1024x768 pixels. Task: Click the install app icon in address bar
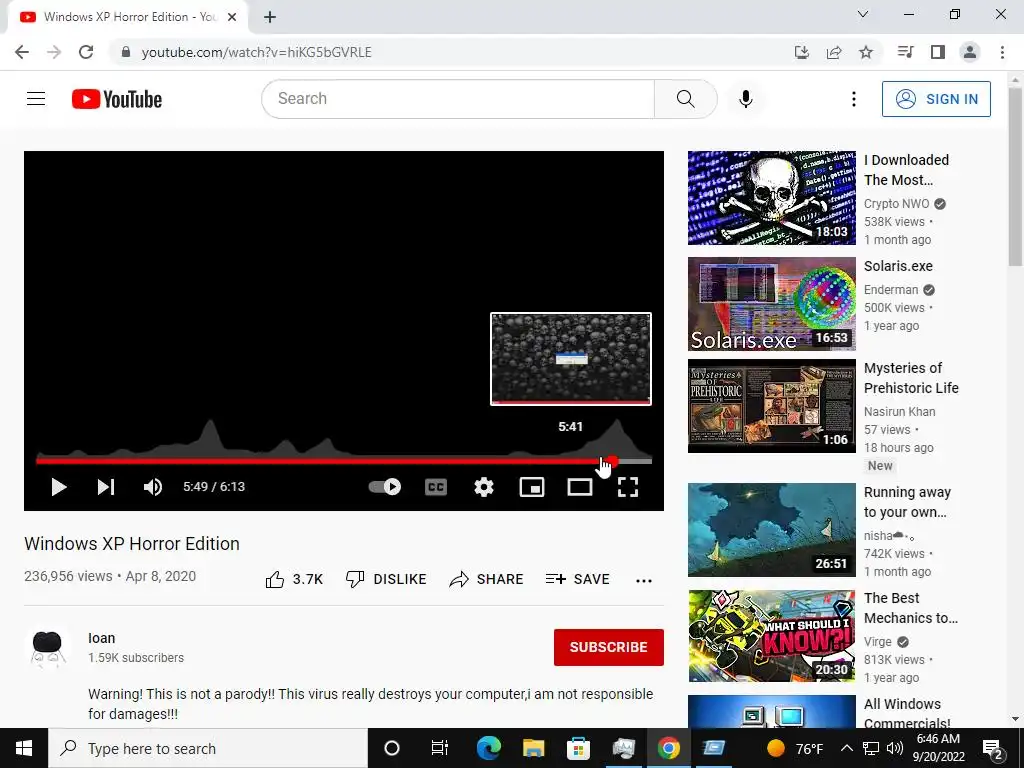tap(802, 52)
